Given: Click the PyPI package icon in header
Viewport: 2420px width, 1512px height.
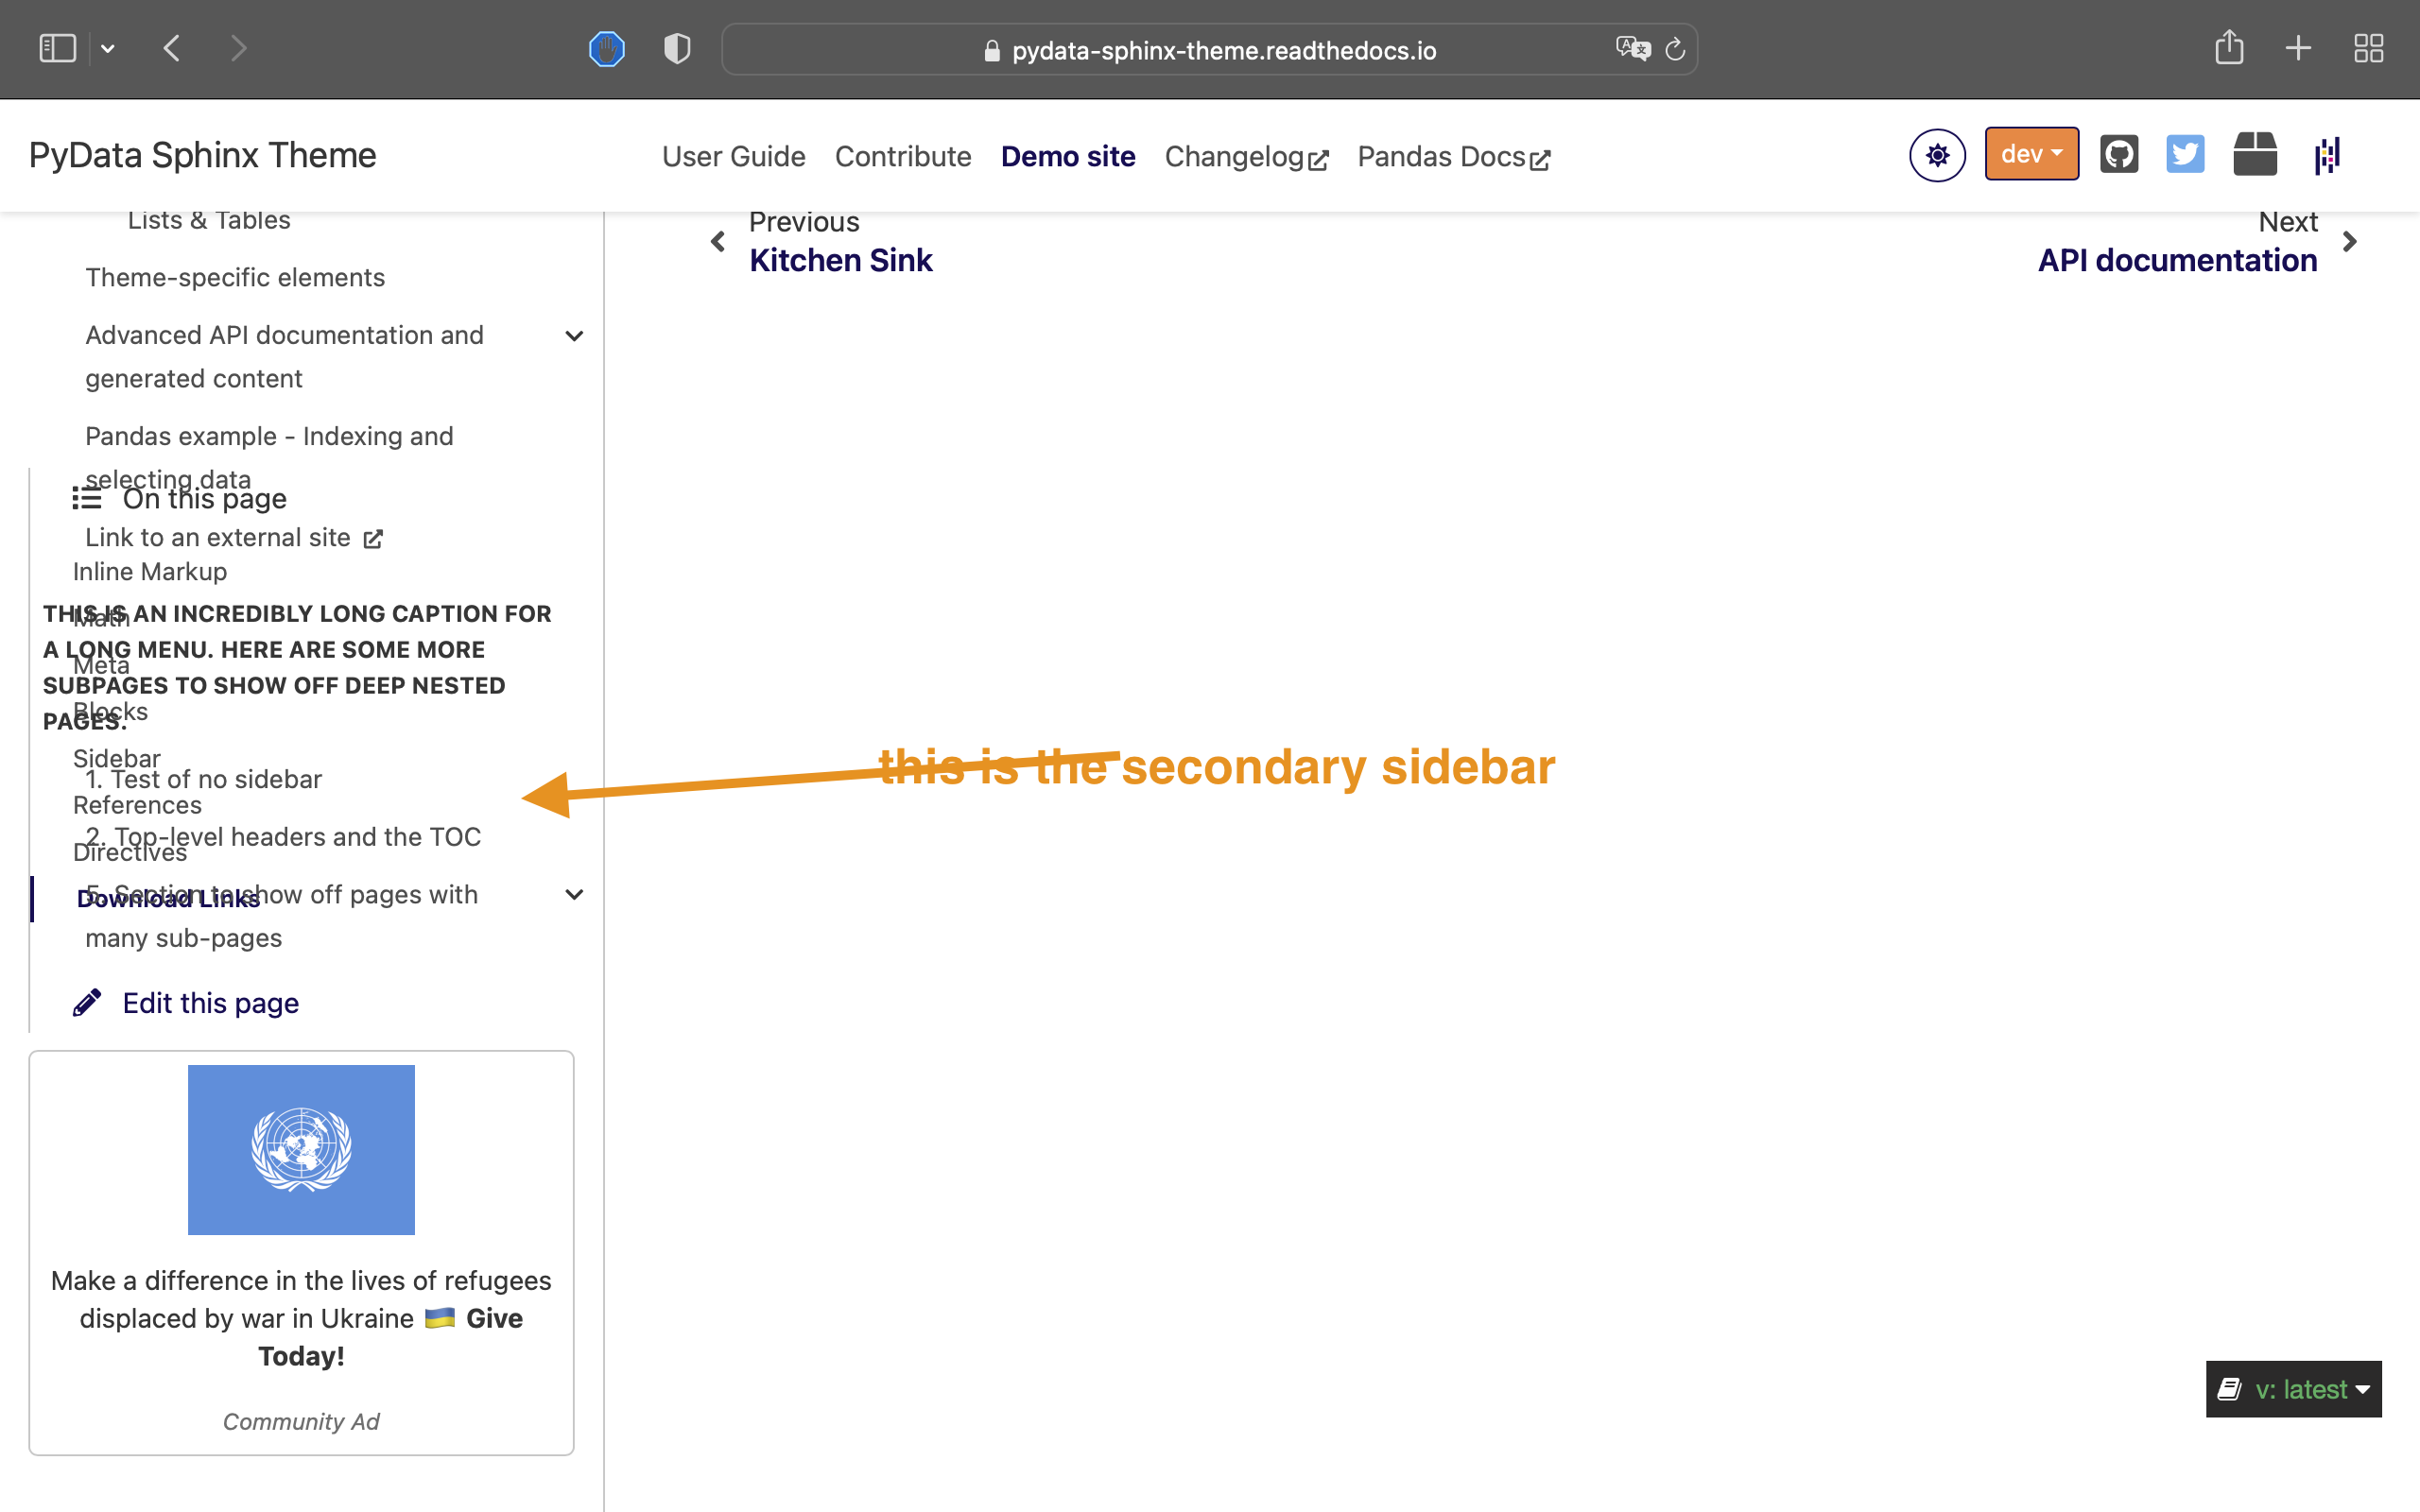Looking at the screenshot, I should pos(2255,153).
